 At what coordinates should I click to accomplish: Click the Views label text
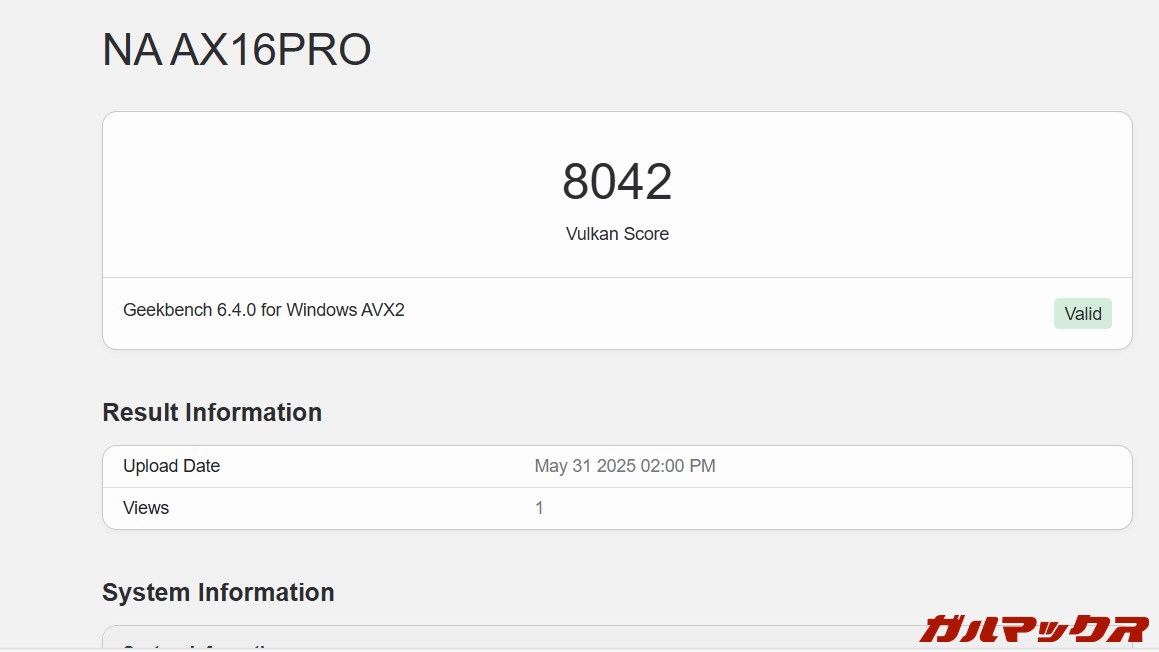click(145, 508)
